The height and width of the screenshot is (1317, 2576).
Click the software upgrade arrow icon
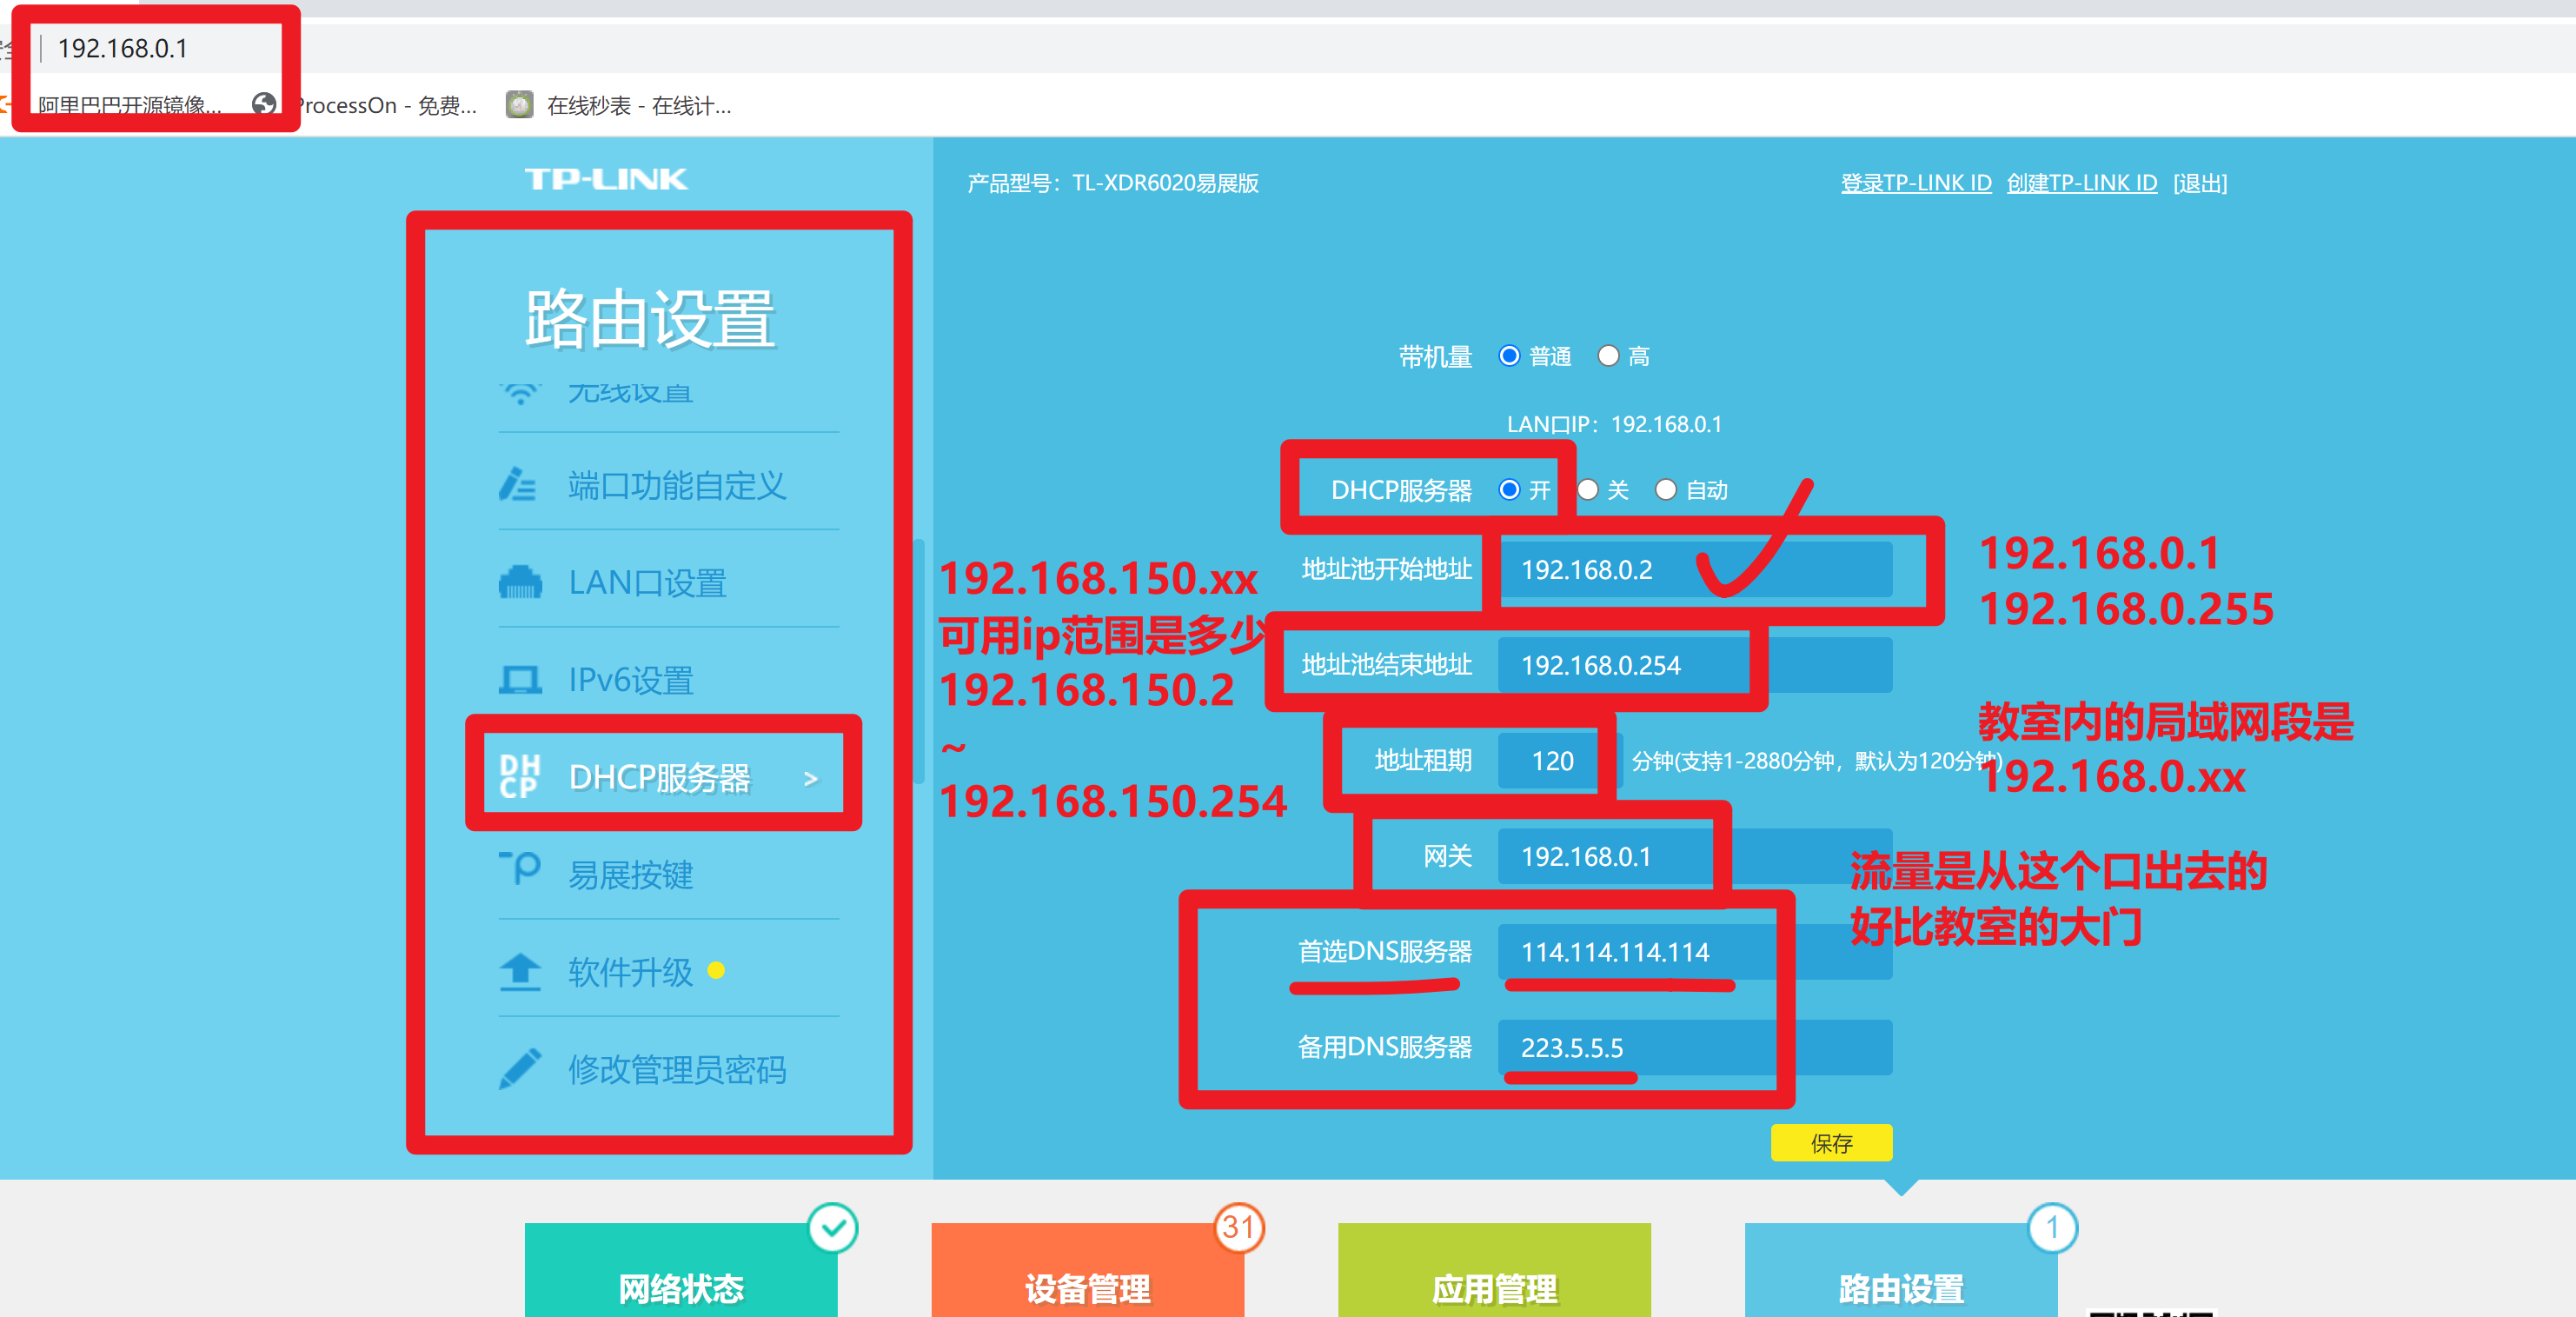[520, 971]
